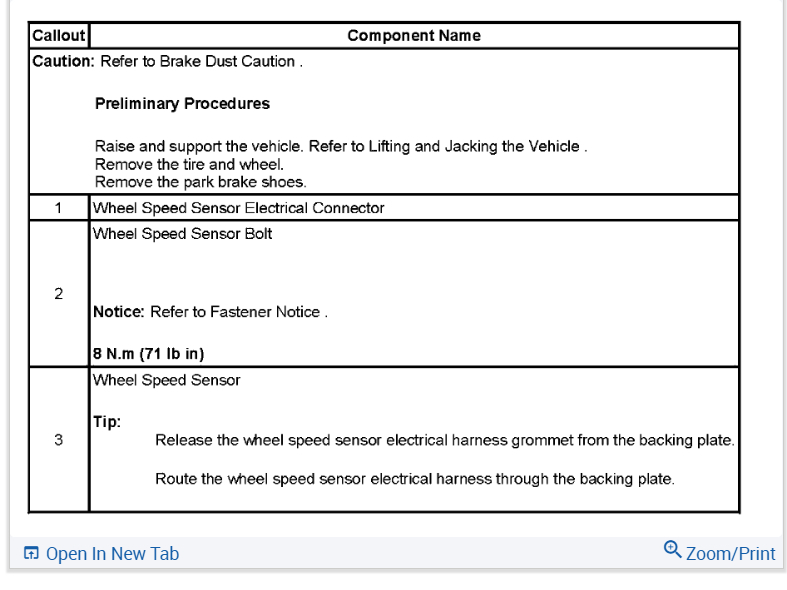The height and width of the screenshot is (590, 787).
Task: Select callout number 1 cell
Action: tap(59, 208)
